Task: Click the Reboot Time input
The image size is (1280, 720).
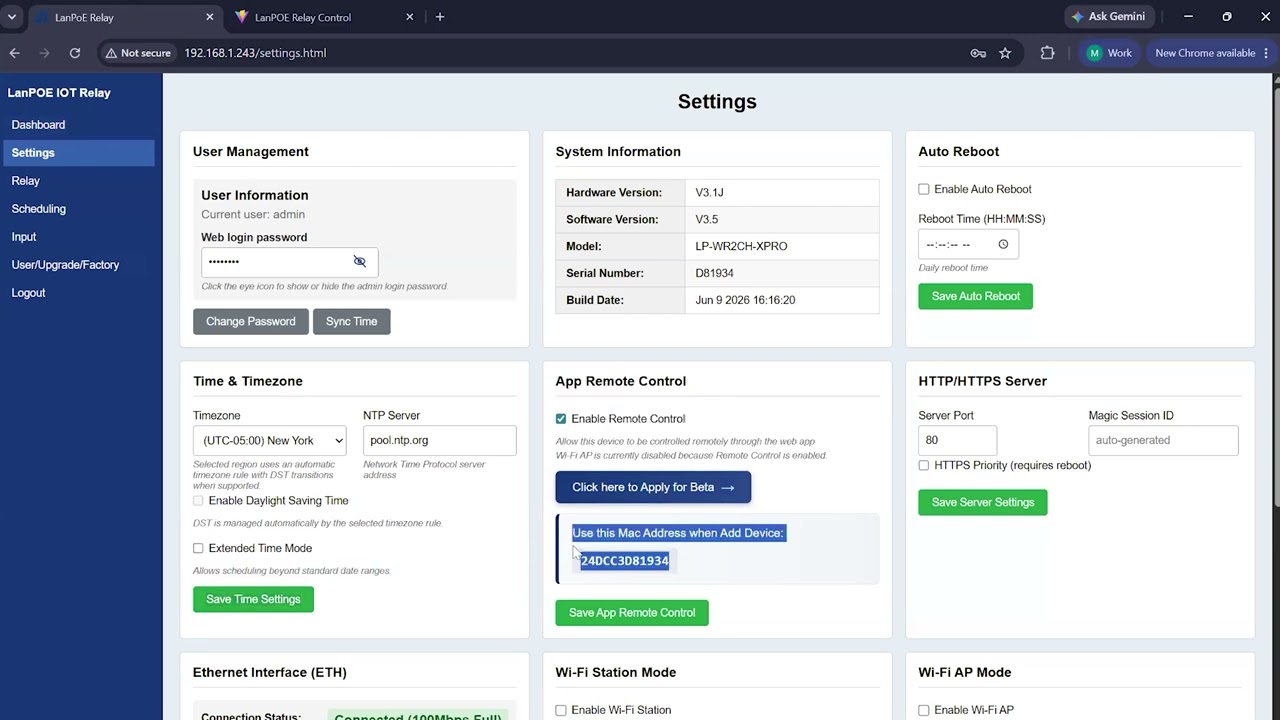Action: click(968, 244)
